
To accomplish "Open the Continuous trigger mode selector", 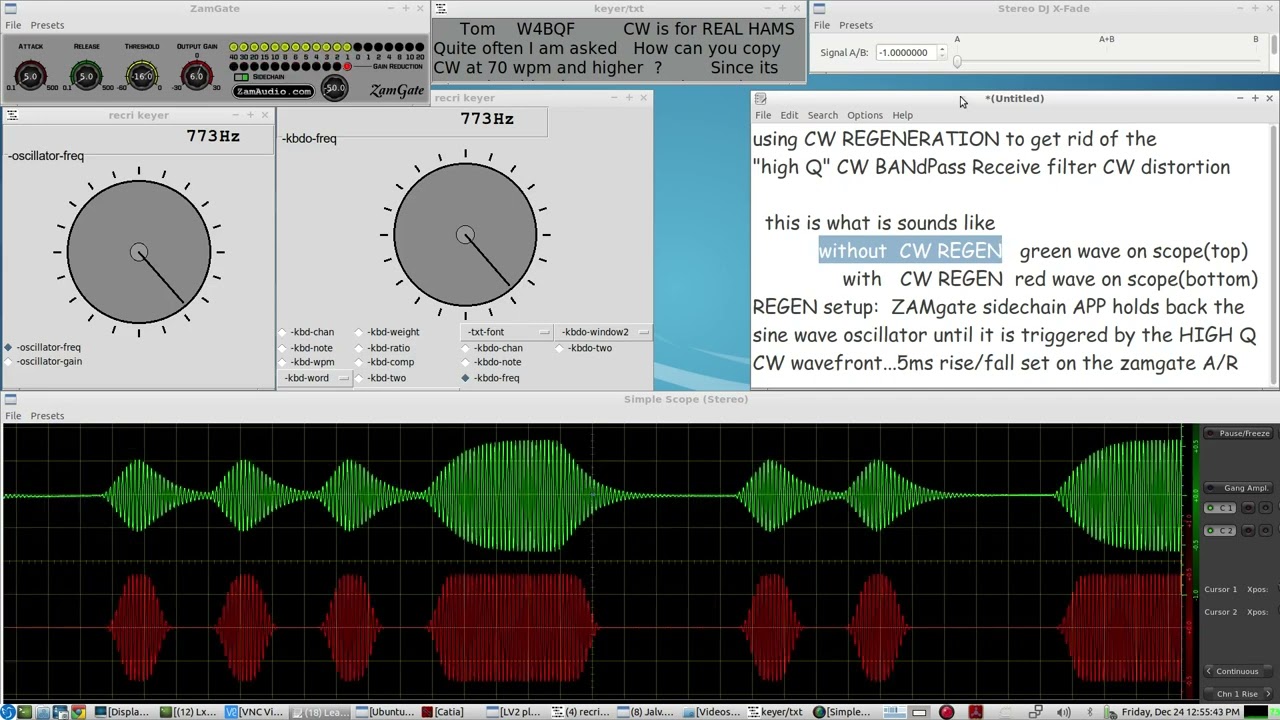I will (x=1237, y=671).
